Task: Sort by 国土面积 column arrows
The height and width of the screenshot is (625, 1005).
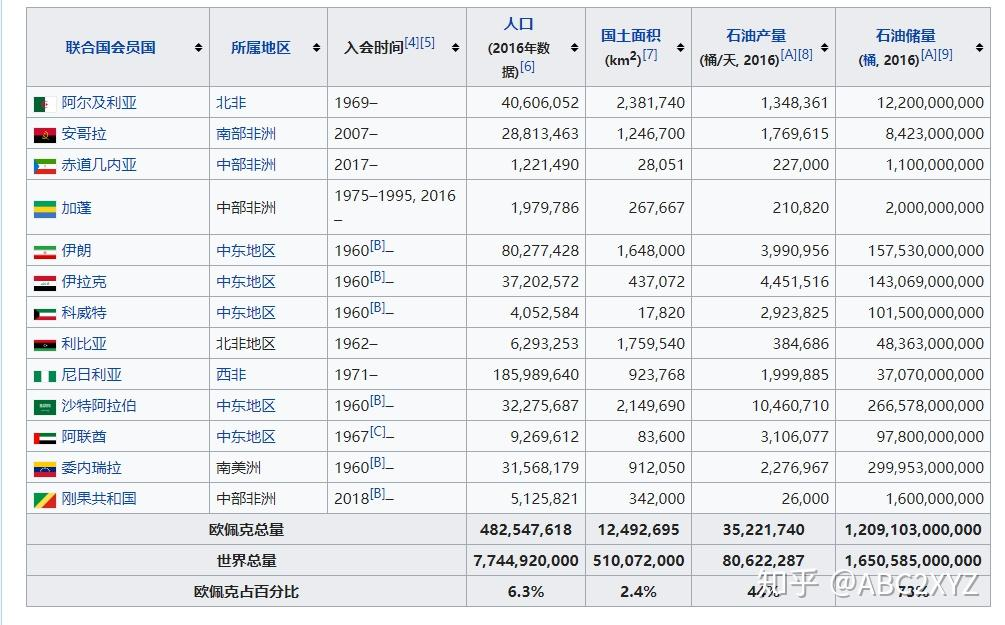Action: 680,47
